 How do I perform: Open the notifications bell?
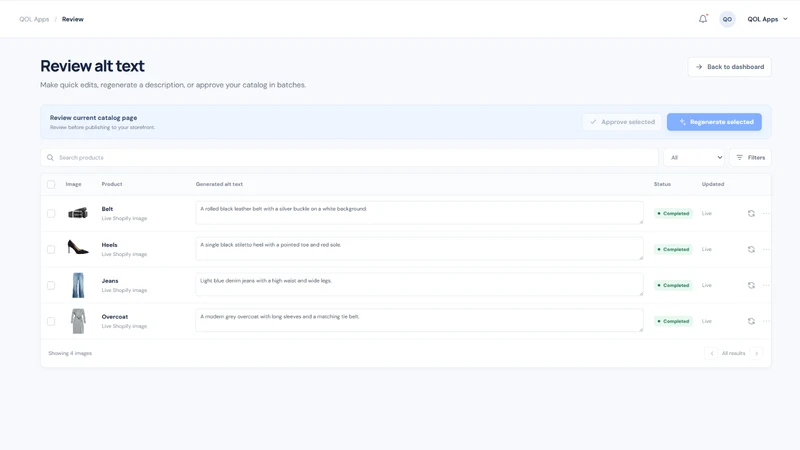coord(703,19)
